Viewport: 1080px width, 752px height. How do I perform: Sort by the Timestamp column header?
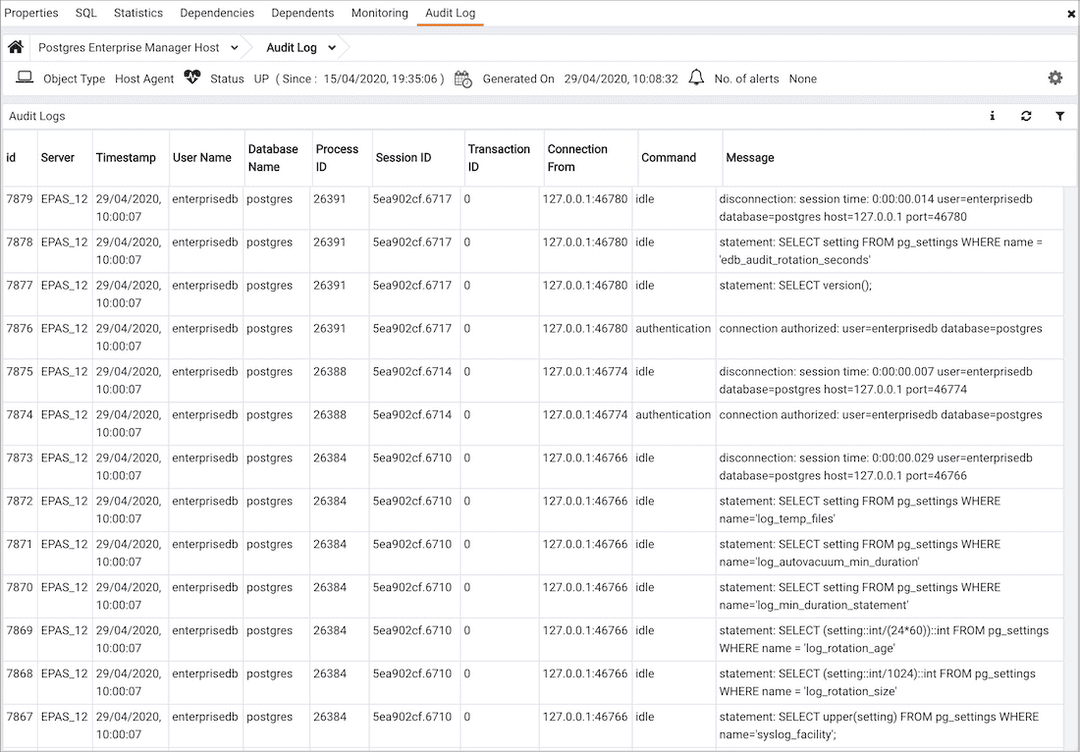[128, 157]
